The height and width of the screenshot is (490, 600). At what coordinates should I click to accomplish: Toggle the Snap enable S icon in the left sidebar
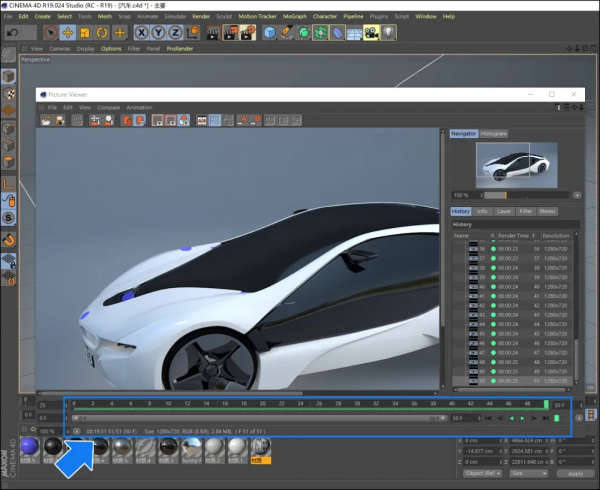8,217
